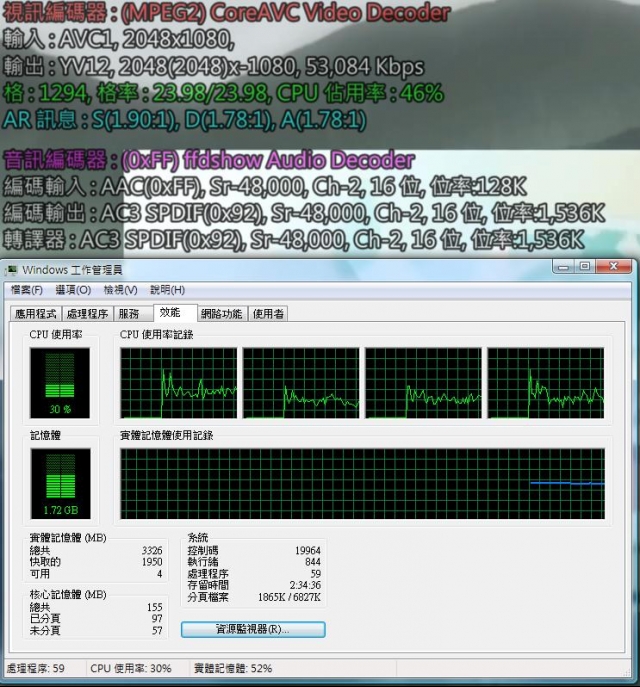Click the third CPU core history graph

click(423, 383)
